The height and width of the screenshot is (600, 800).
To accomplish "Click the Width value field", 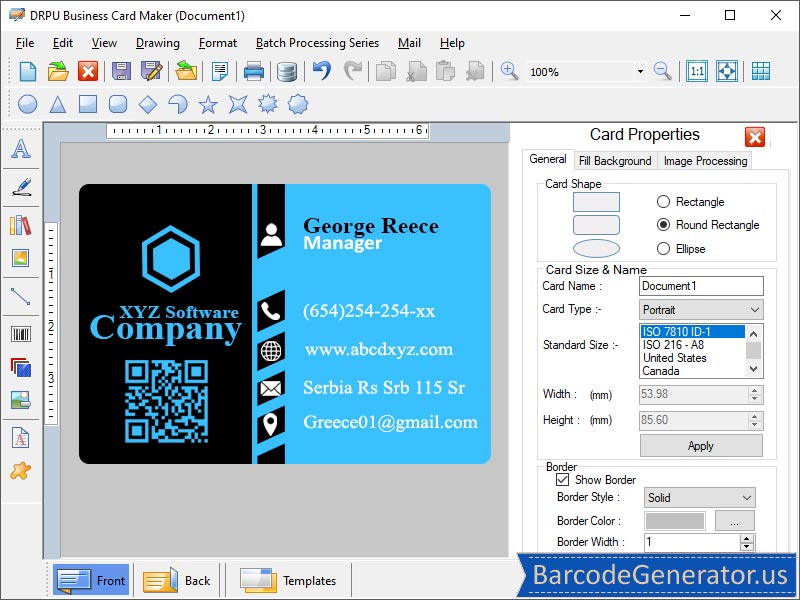I will [693, 394].
